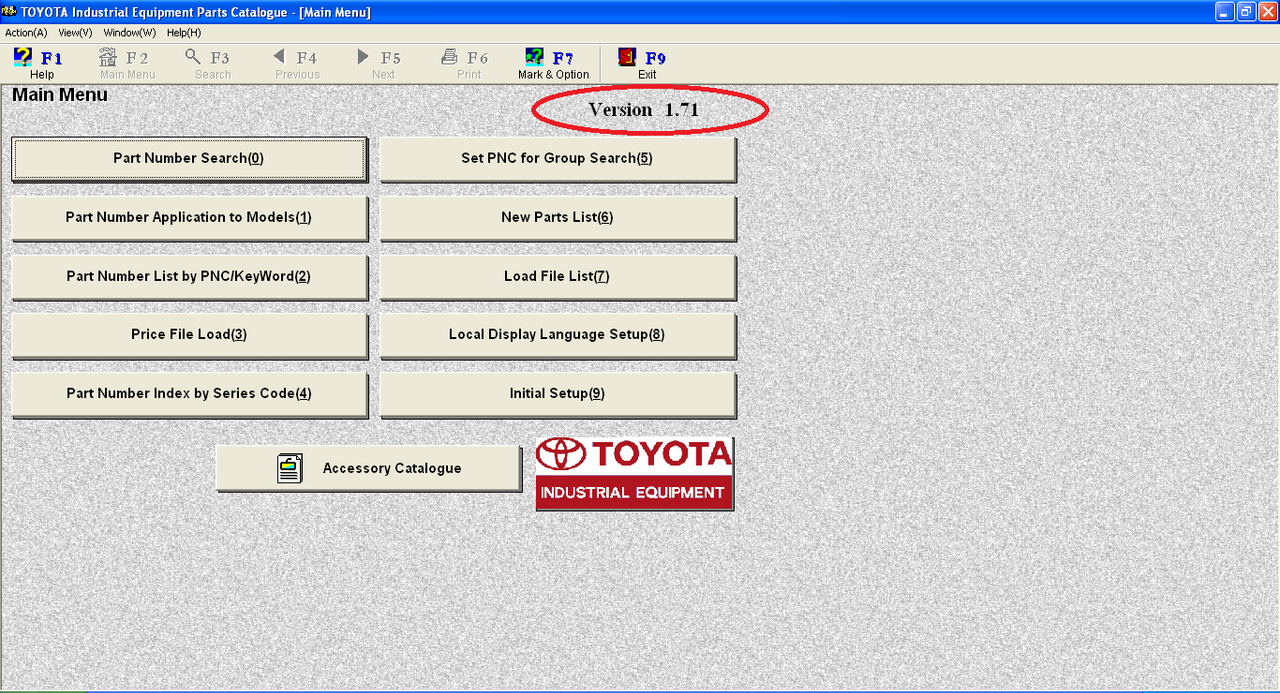Open Initial Setup(9)

pos(557,394)
